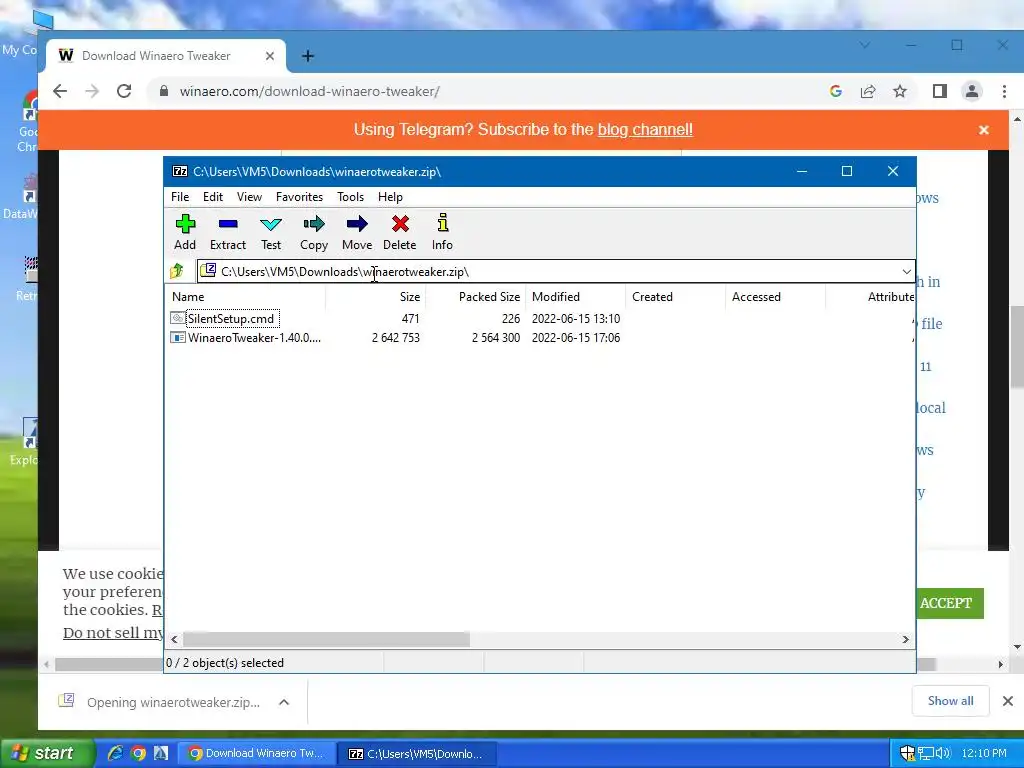Screen dimensions: 1024x768
Task: Click the 7-Zip scroll right arrow
Action: pos(906,639)
